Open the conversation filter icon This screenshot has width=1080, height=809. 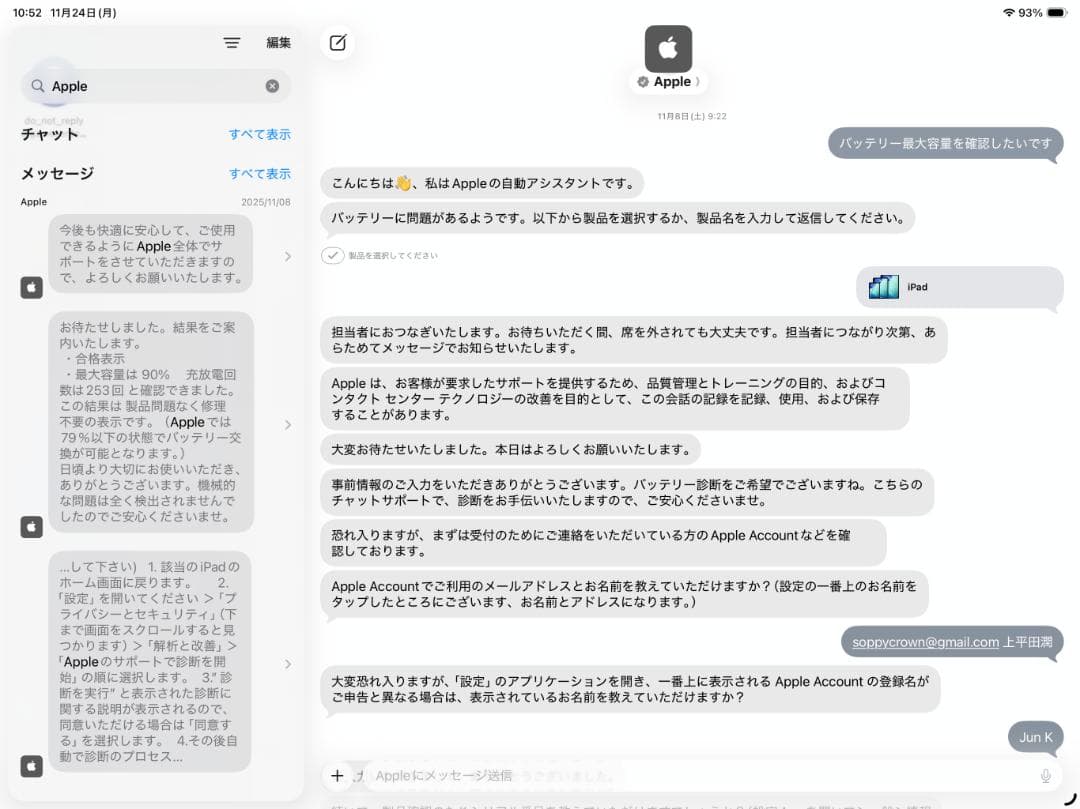[232, 42]
